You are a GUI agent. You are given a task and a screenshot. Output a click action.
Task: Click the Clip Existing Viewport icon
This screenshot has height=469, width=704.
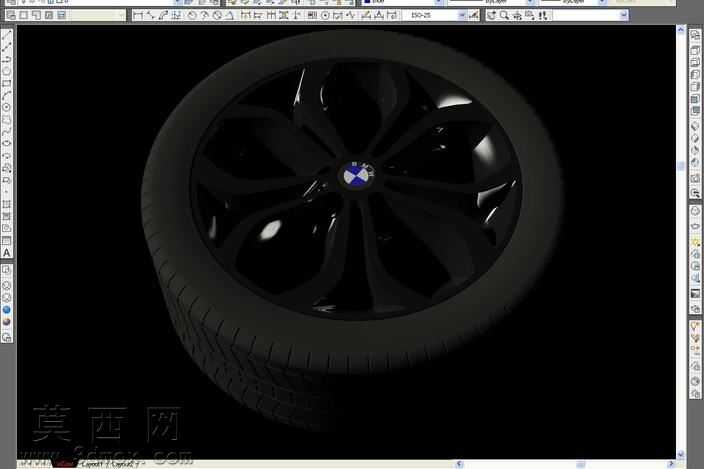[62, 15]
